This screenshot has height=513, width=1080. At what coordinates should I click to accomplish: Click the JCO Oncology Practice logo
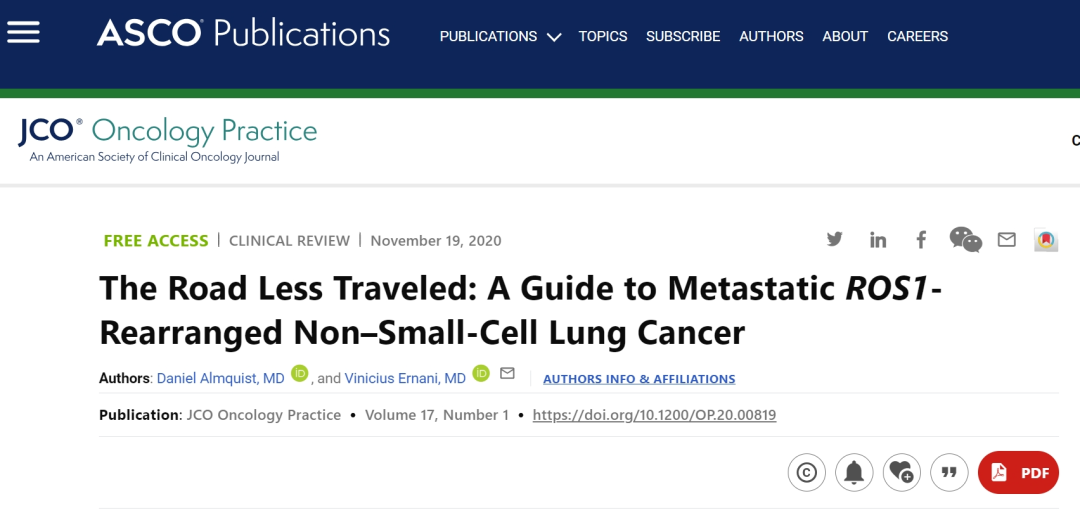coord(167,139)
